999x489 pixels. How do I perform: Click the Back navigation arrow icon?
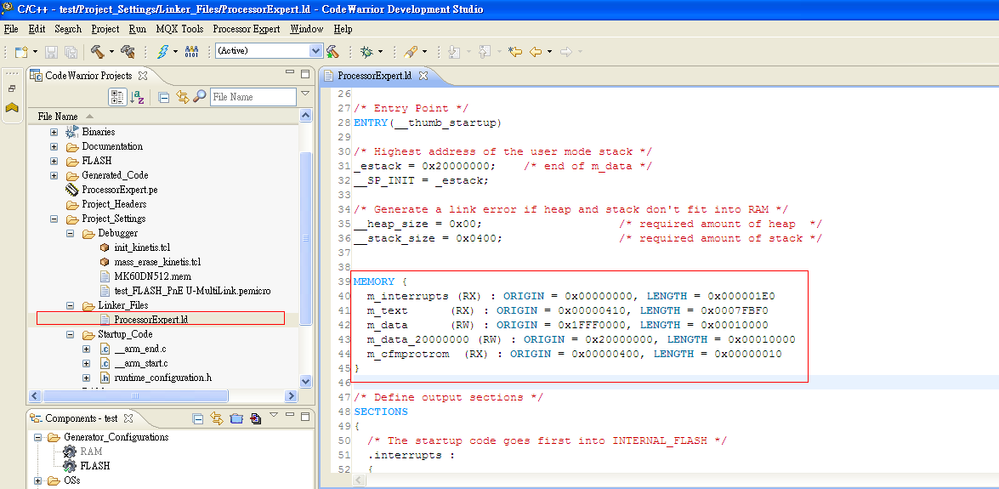tap(535, 51)
